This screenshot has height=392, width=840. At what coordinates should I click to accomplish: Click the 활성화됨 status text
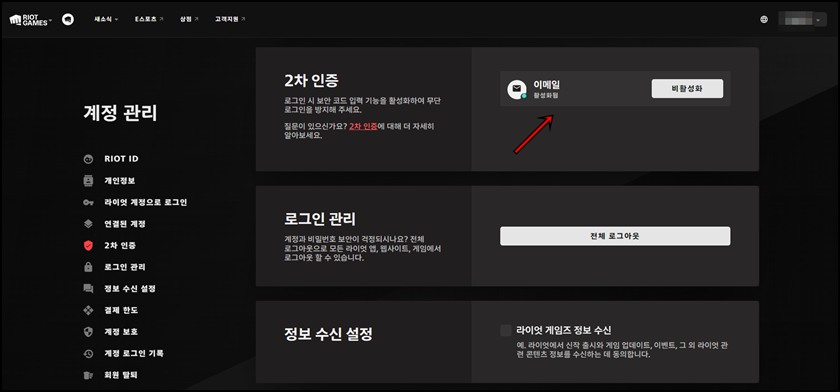point(545,95)
